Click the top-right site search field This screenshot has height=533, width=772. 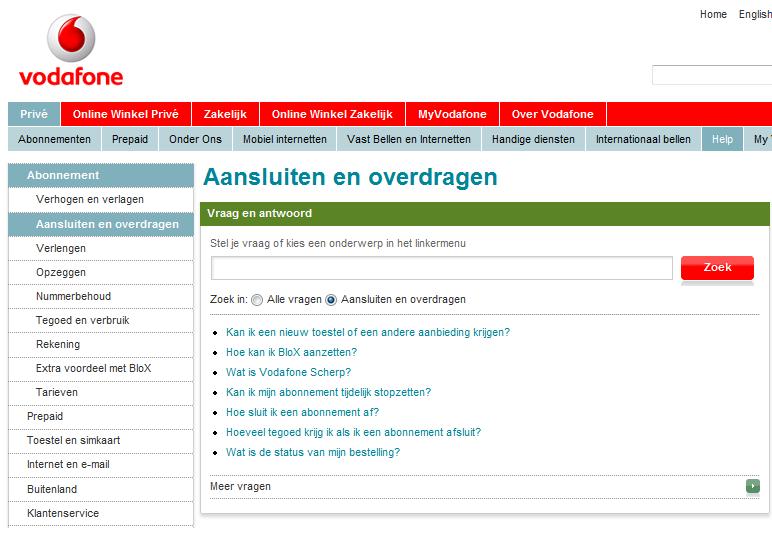click(712, 75)
